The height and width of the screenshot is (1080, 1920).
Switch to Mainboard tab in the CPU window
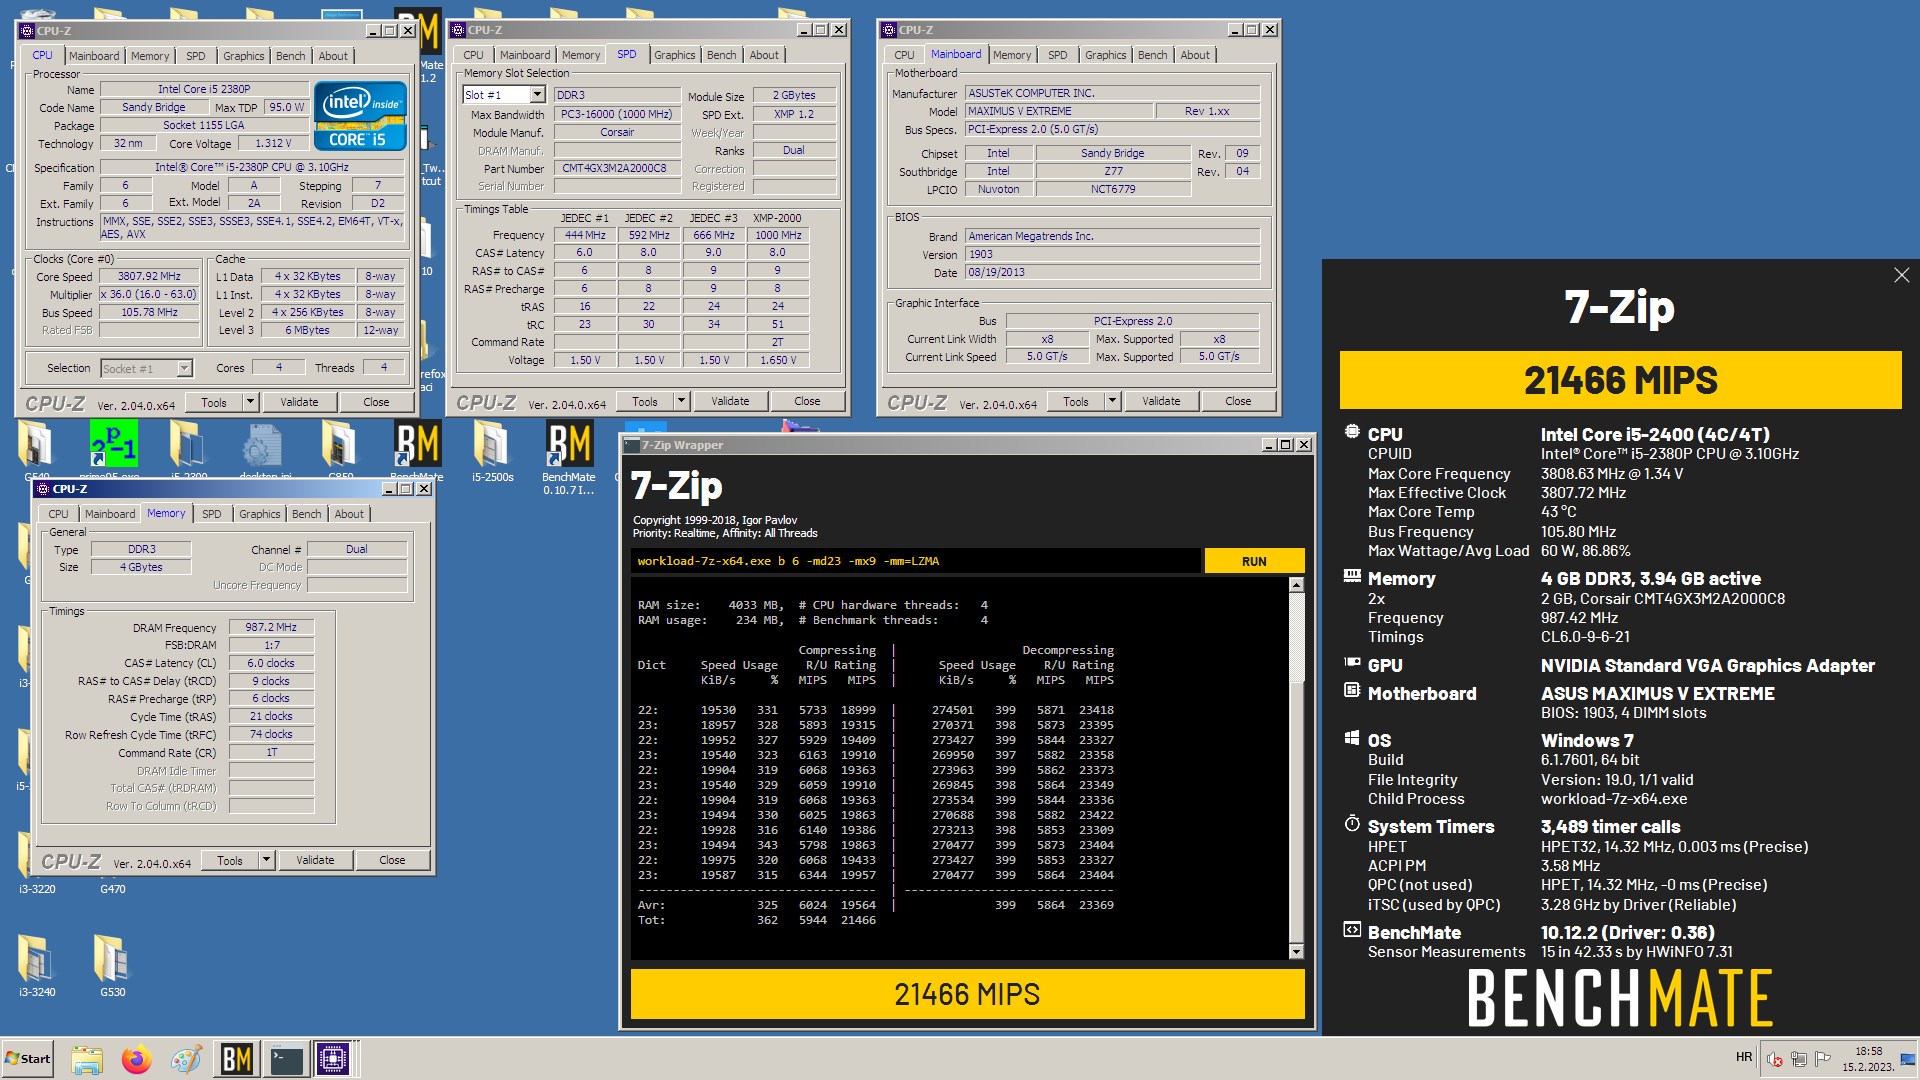point(94,56)
